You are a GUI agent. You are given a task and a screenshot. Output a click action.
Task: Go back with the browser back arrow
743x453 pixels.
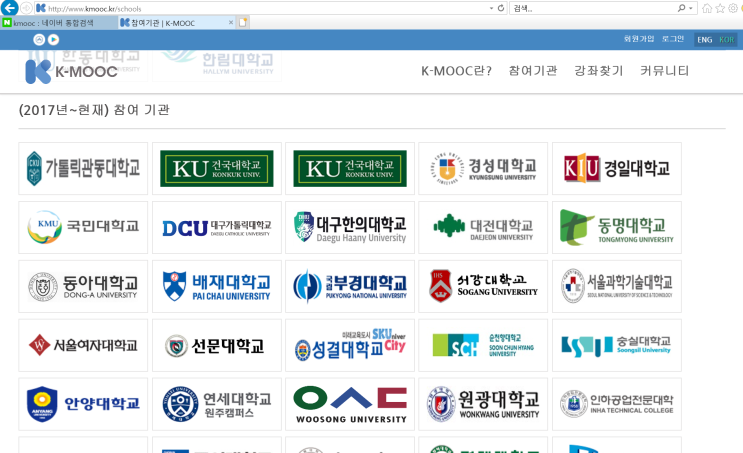10,8
